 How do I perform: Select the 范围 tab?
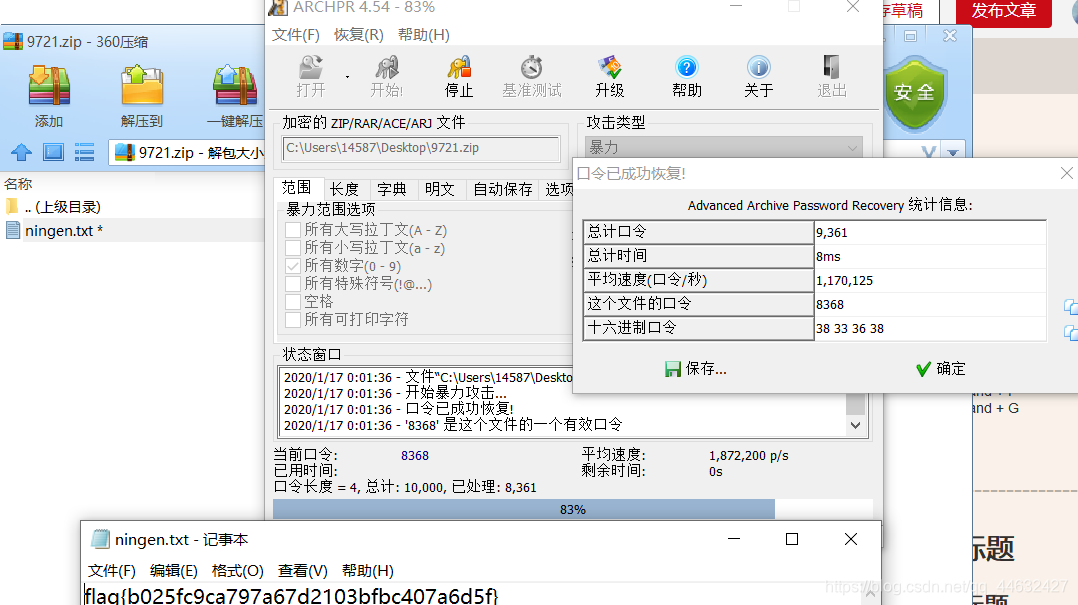coord(296,188)
